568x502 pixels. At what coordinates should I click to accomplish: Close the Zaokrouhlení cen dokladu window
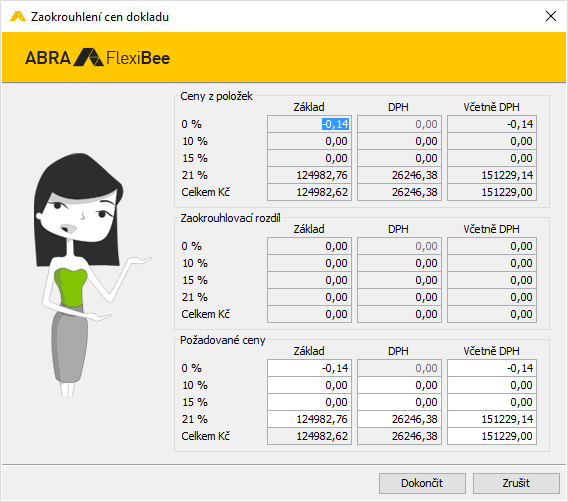[551, 16]
